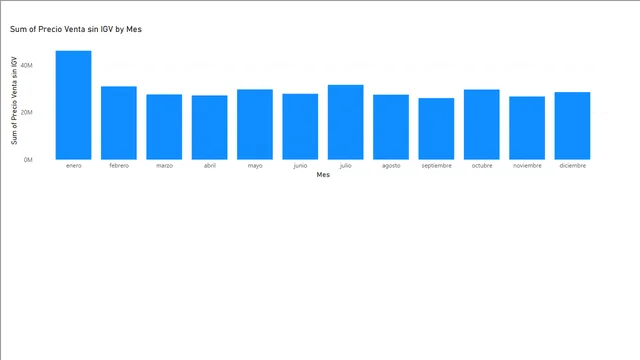Select the septiembre bar in the chart

[436, 129]
